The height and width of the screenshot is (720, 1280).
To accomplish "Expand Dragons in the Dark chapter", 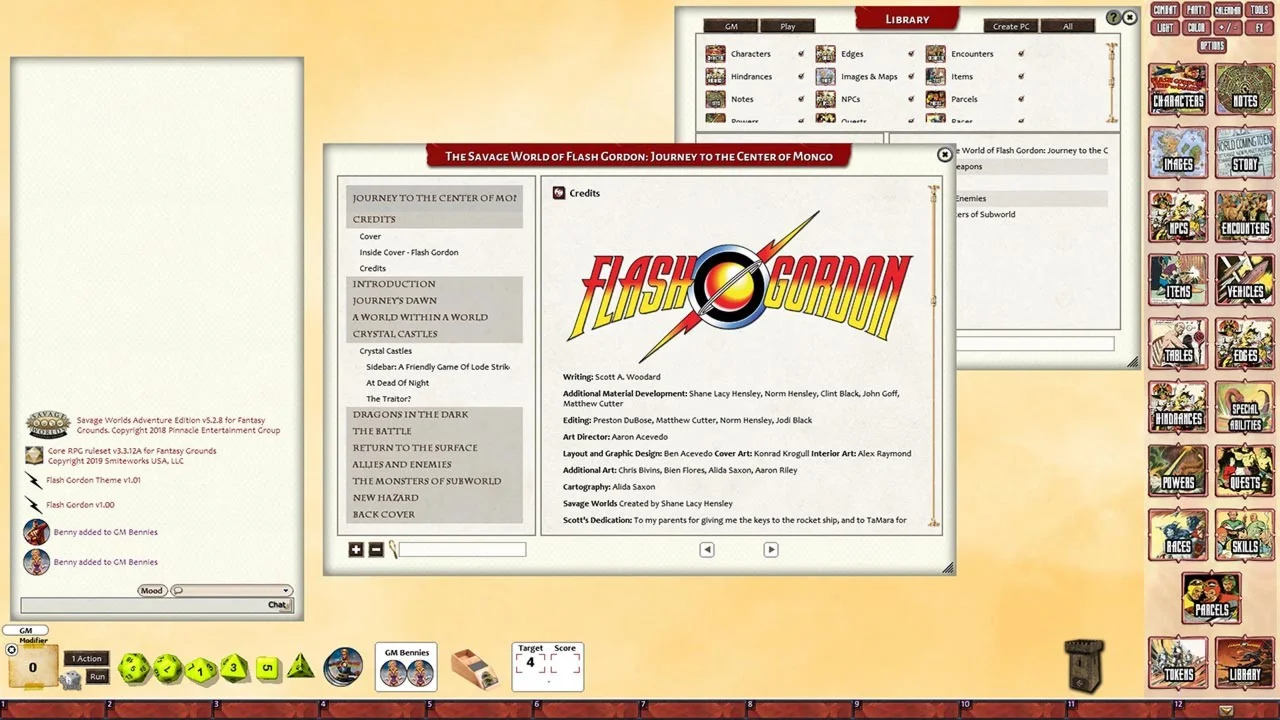I will pos(410,414).
